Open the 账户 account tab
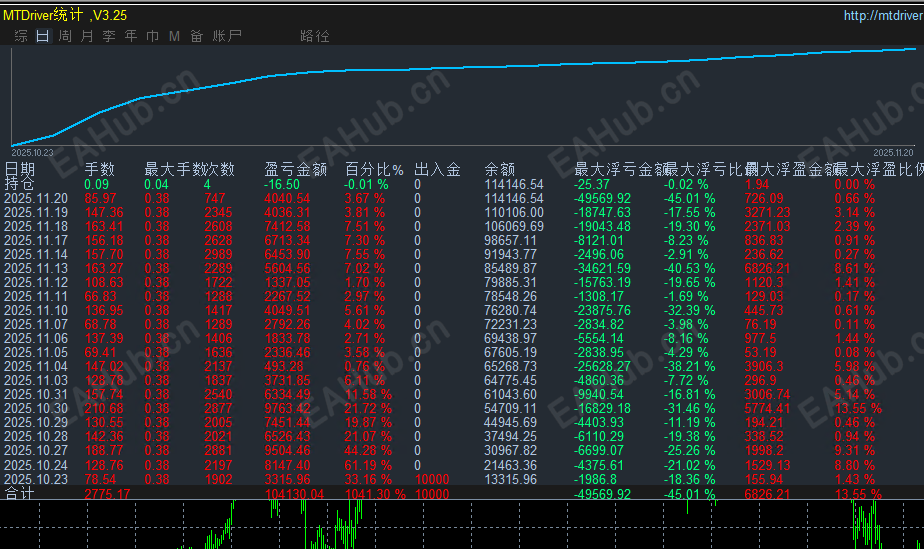Image resolution: width=924 pixels, height=549 pixels. click(227, 36)
